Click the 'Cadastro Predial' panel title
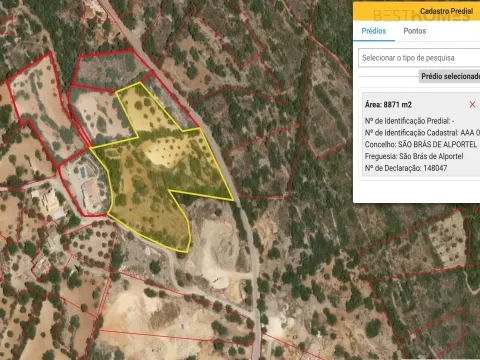 coord(446,11)
